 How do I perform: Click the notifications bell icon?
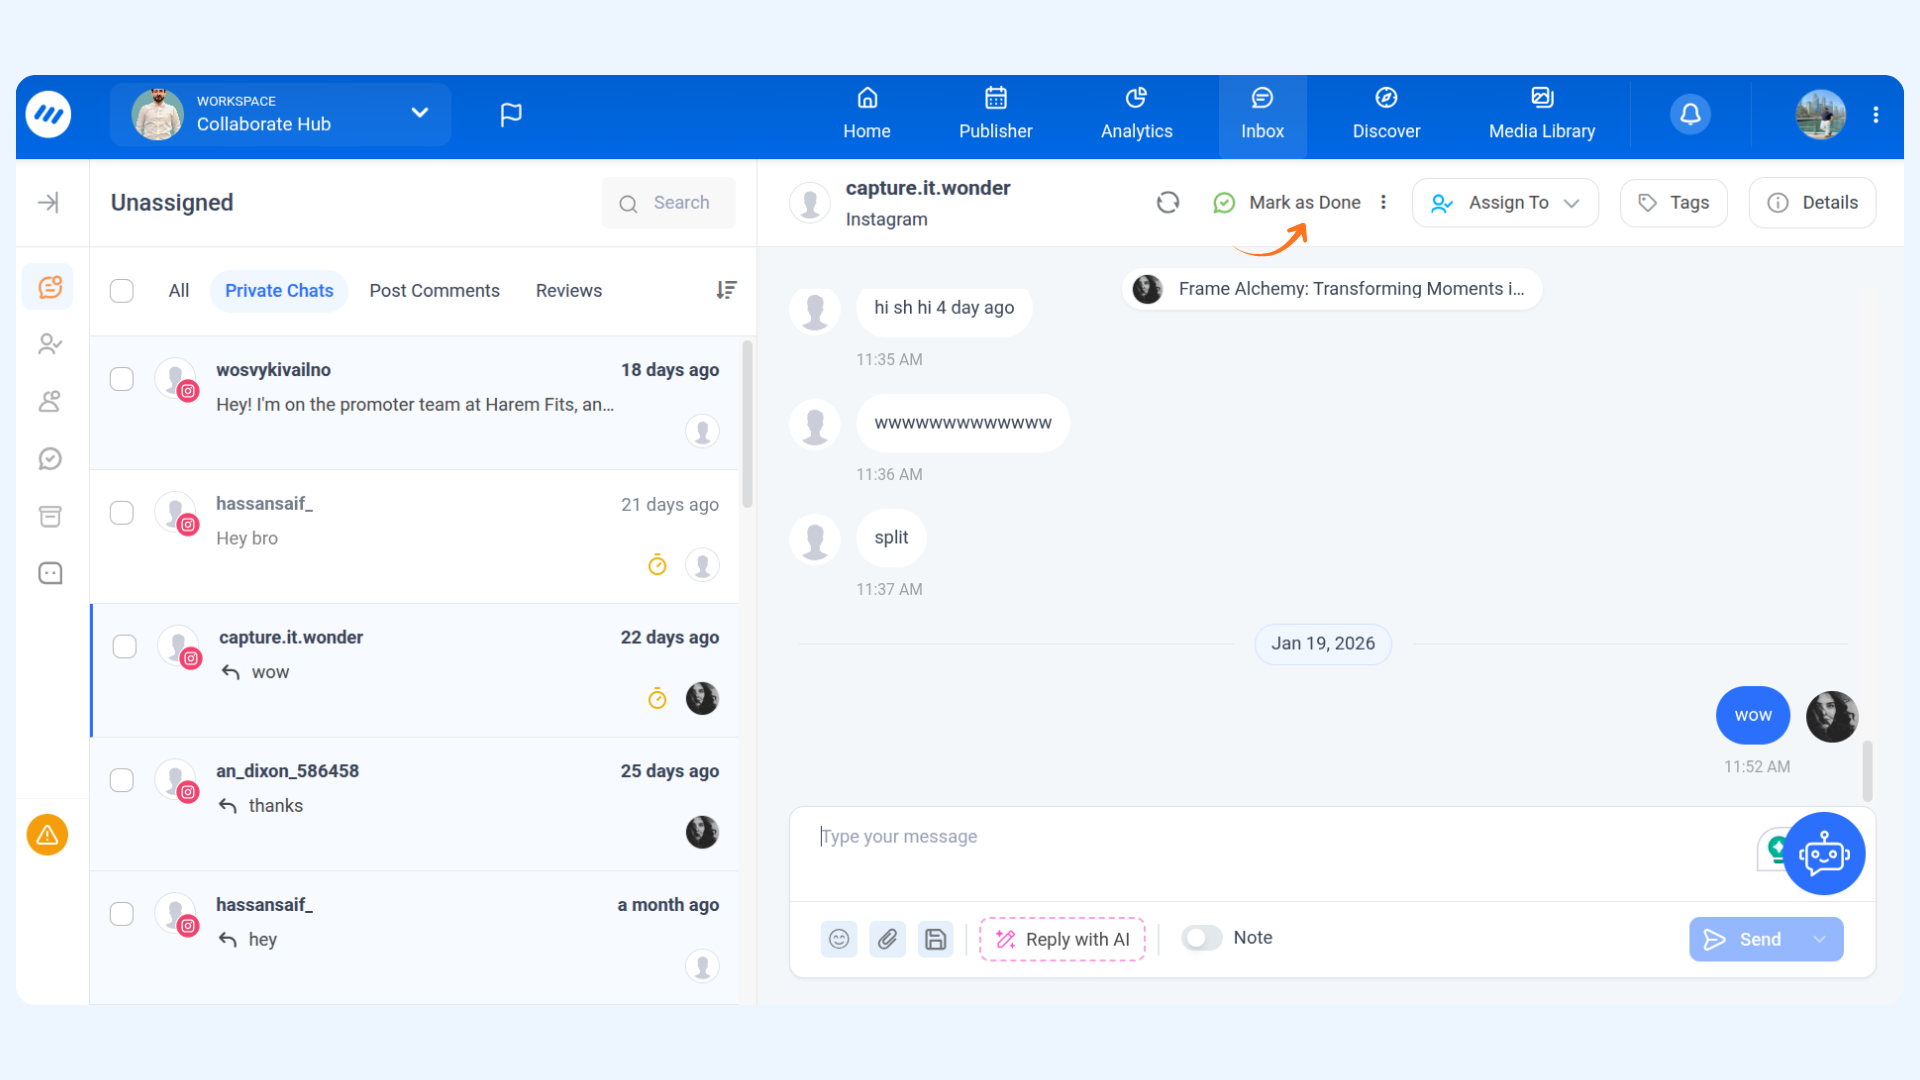click(1690, 114)
